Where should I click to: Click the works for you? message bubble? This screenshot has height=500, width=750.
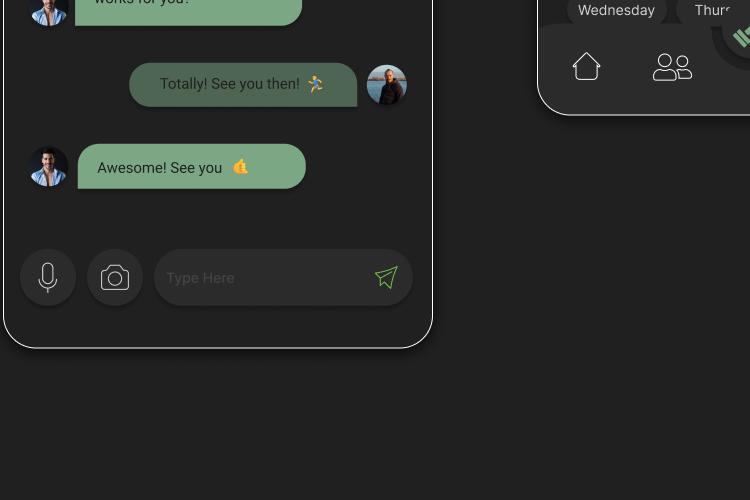point(188,11)
